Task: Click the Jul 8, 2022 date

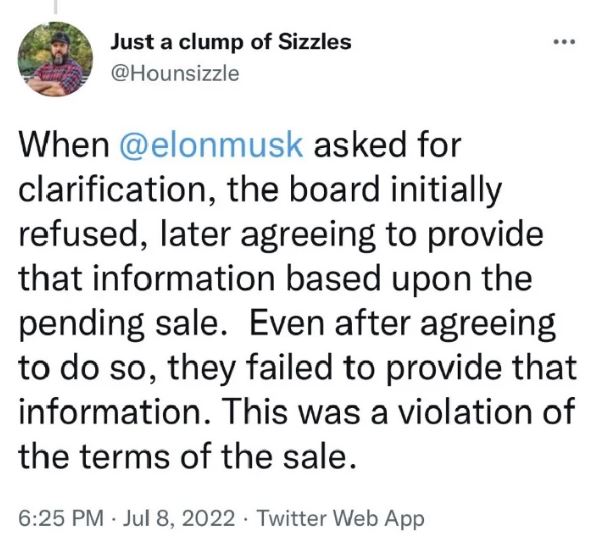Action: click(179, 518)
